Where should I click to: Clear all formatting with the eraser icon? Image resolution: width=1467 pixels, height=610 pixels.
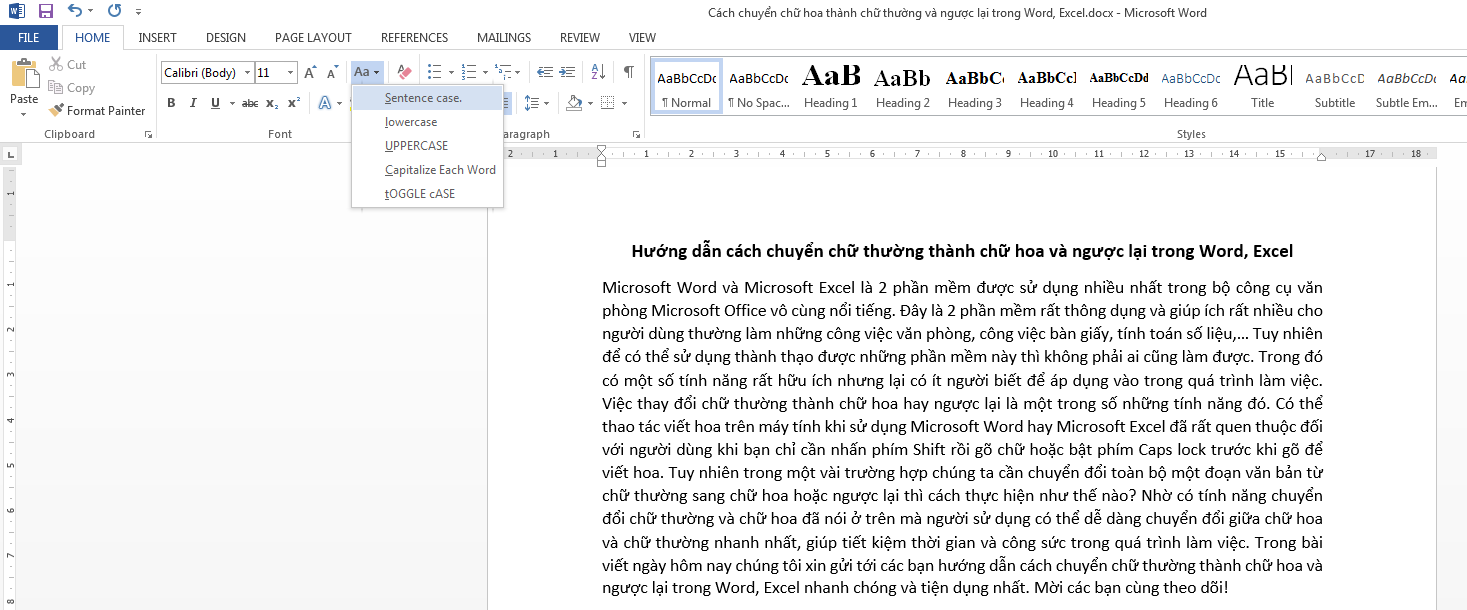404,72
